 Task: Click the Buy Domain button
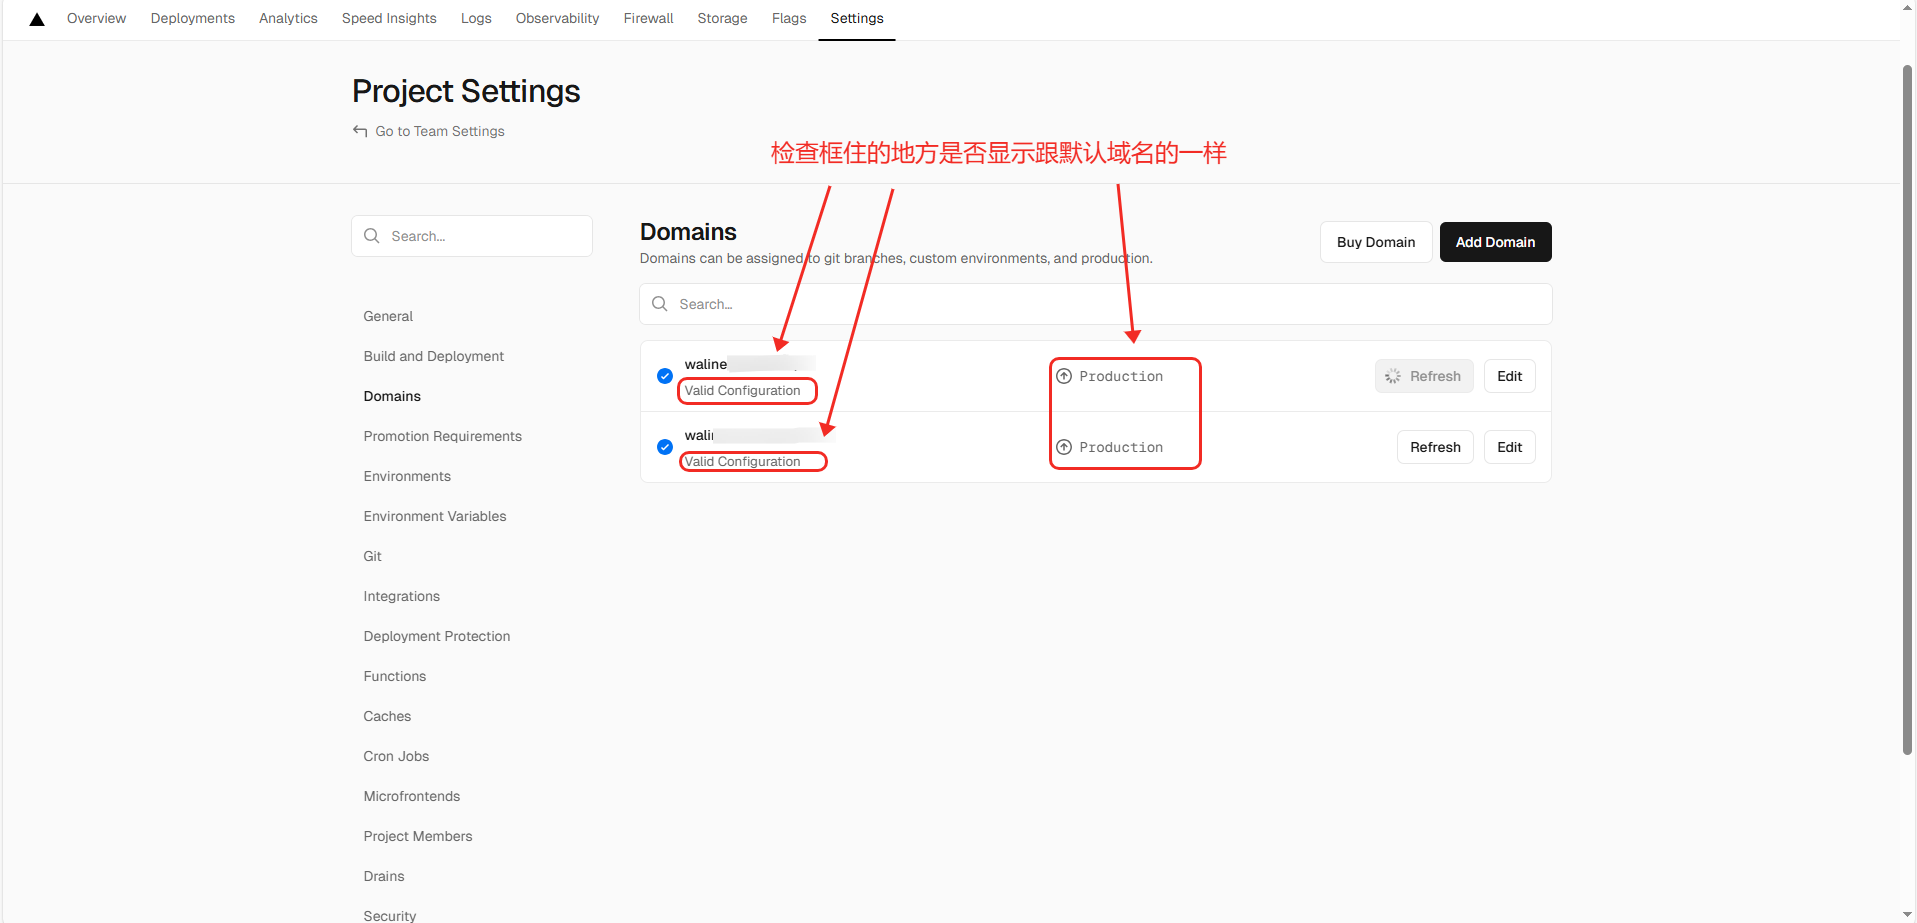(1375, 242)
